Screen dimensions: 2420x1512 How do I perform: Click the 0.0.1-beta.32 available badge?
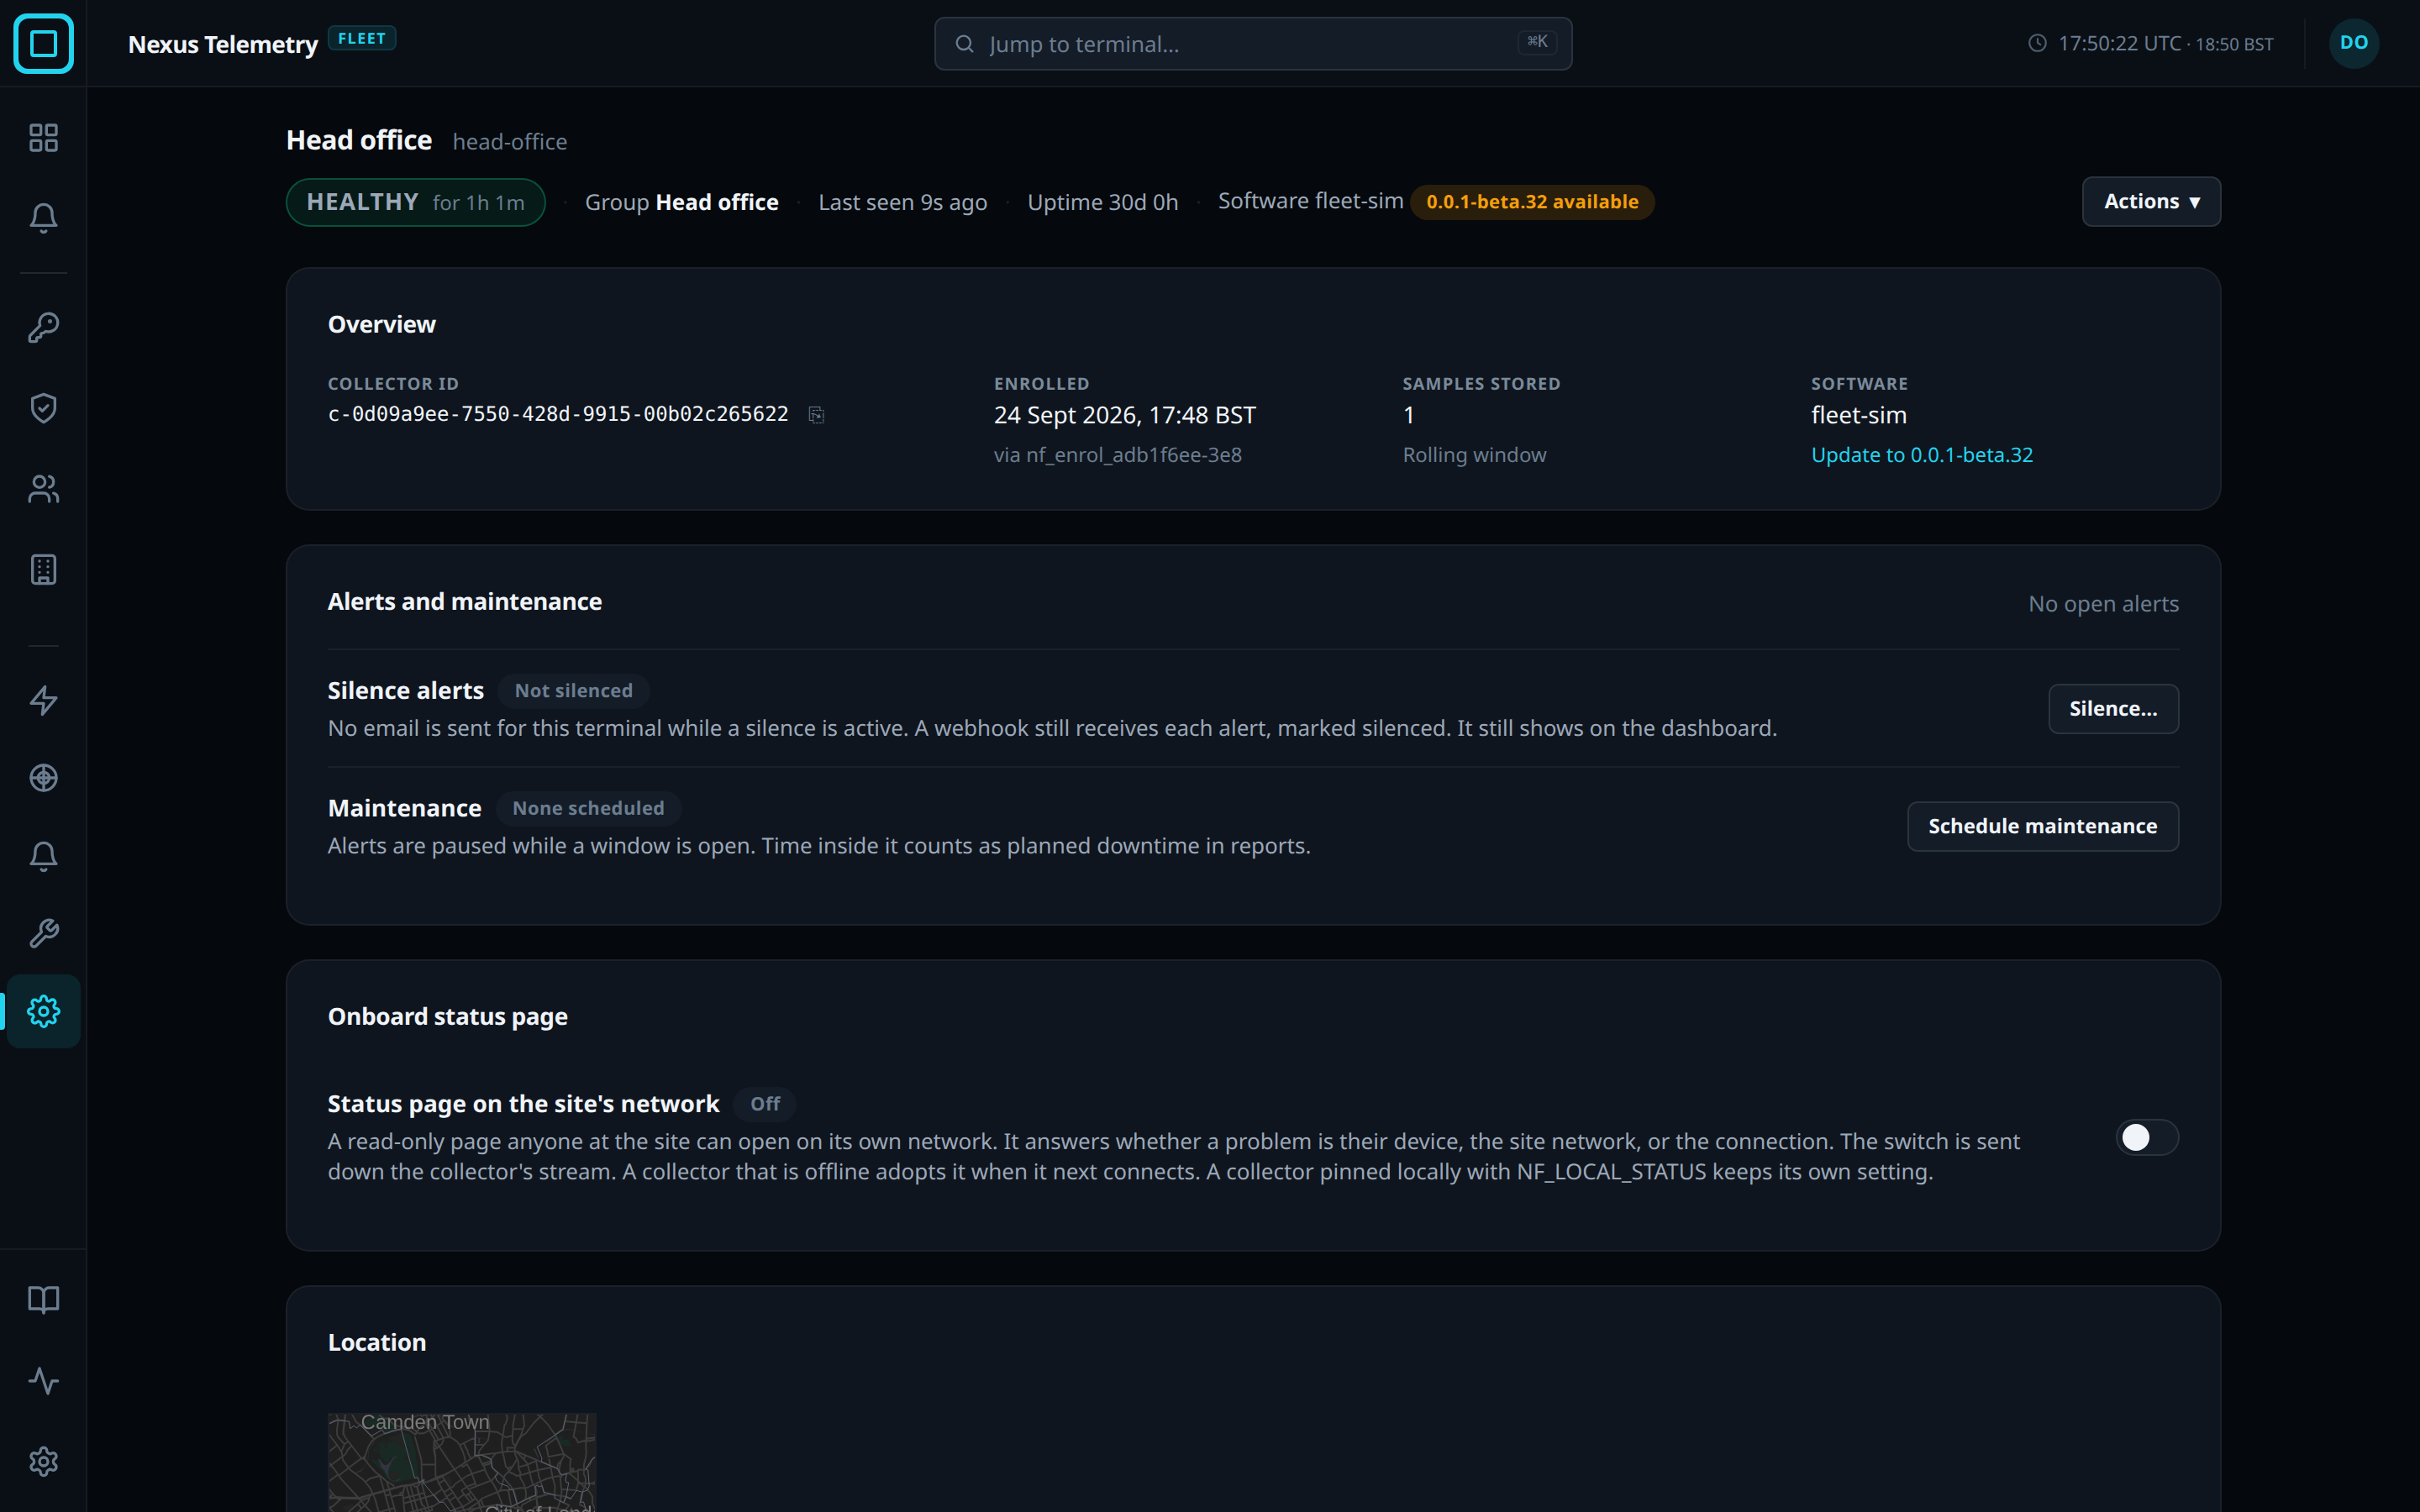pyautogui.click(x=1532, y=202)
